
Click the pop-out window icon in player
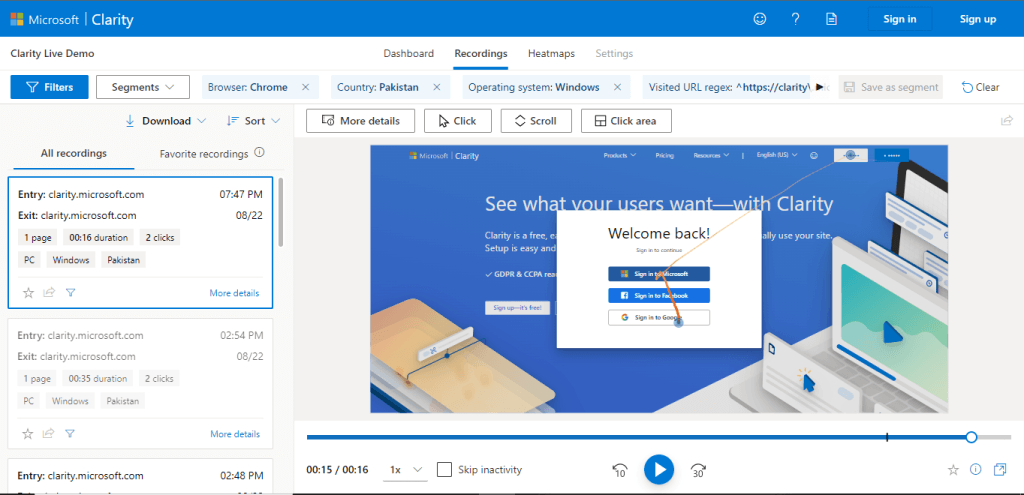tap(999, 470)
